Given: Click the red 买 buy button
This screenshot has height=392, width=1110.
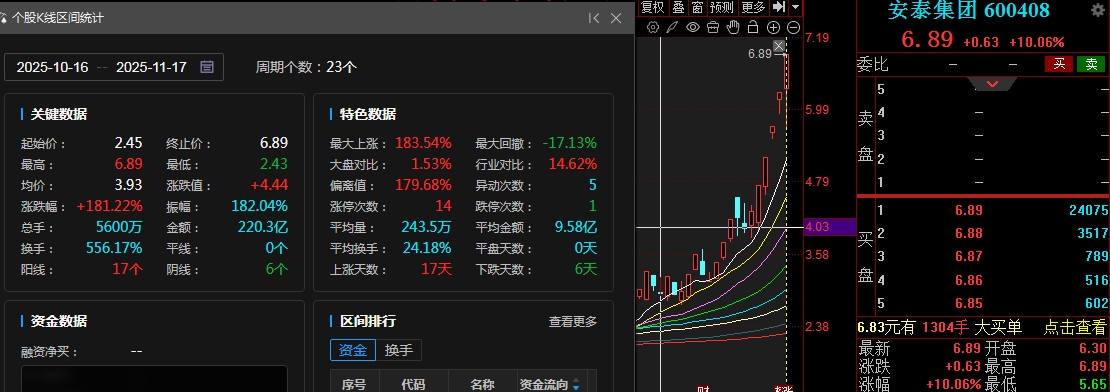Looking at the screenshot, I should pos(1059,64).
